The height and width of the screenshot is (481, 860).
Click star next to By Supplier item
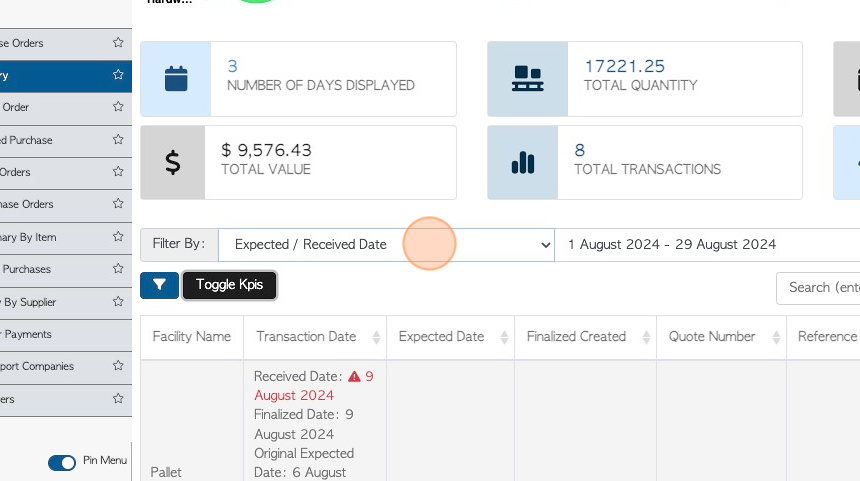pos(118,302)
